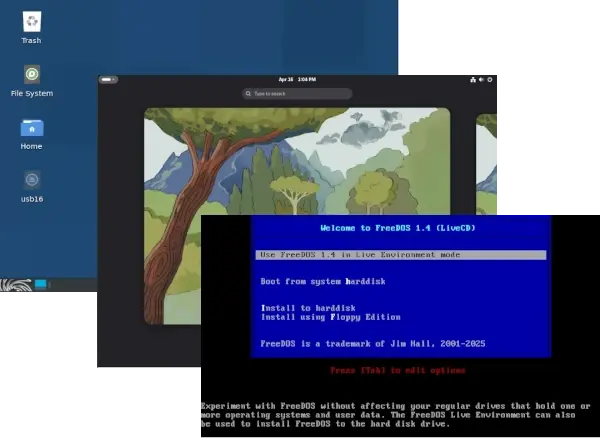Click the Experiment with FreeDOS description text
Image resolution: width=600 pixels, height=440 pixels.
click(x=396, y=415)
